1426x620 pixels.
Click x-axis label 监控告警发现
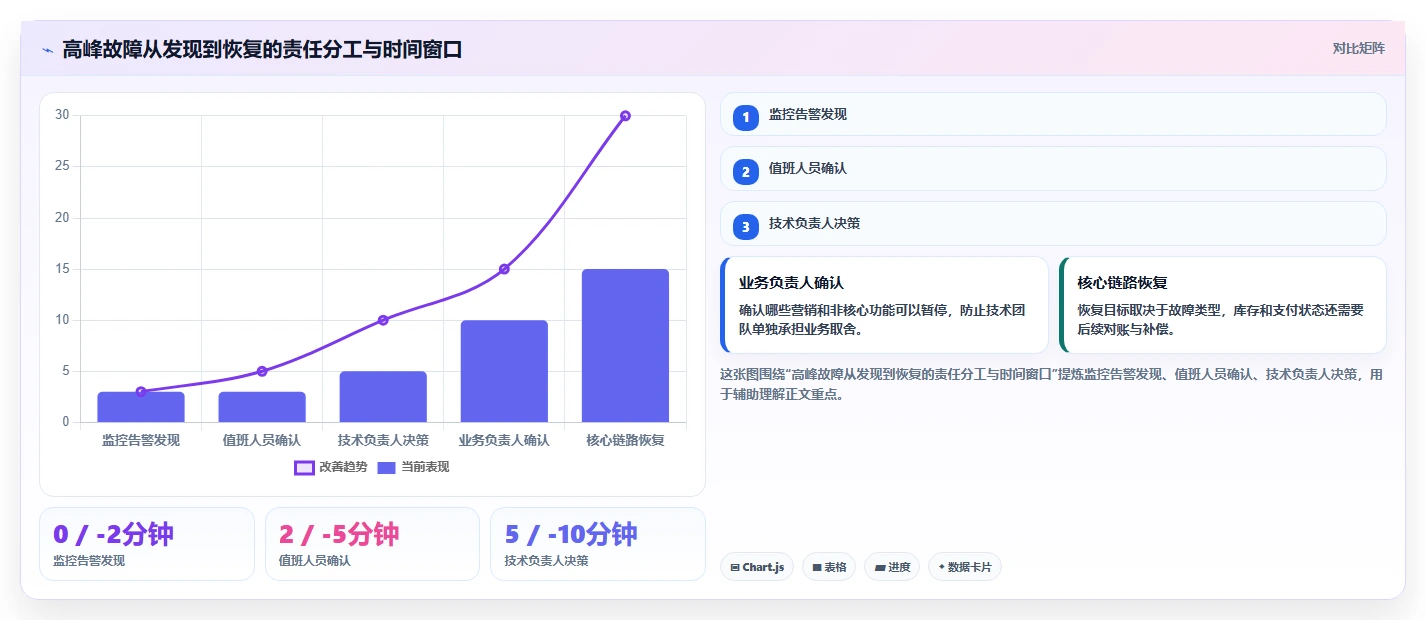pyautogui.click(x=141, y=440)
